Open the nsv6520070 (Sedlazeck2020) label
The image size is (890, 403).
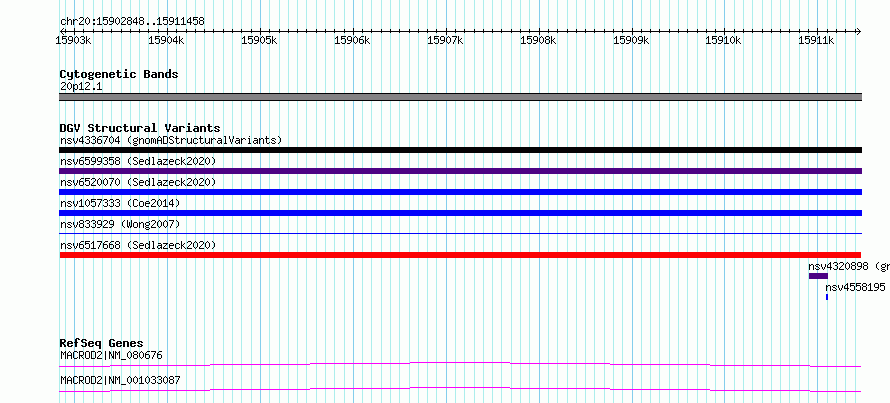coord(138,182)
